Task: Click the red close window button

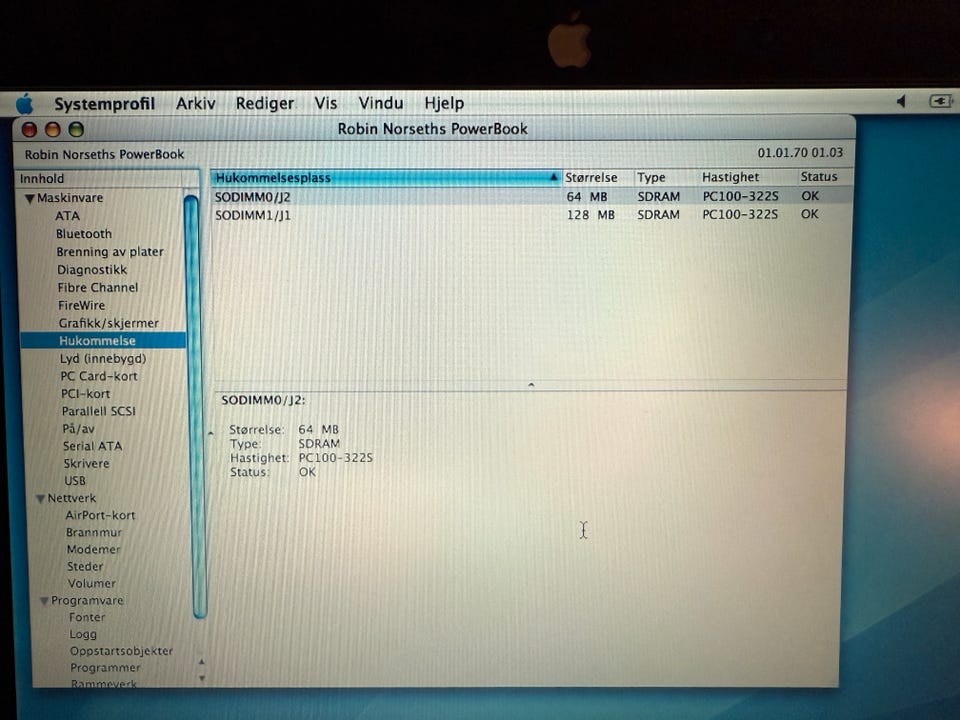Action: 29,130
